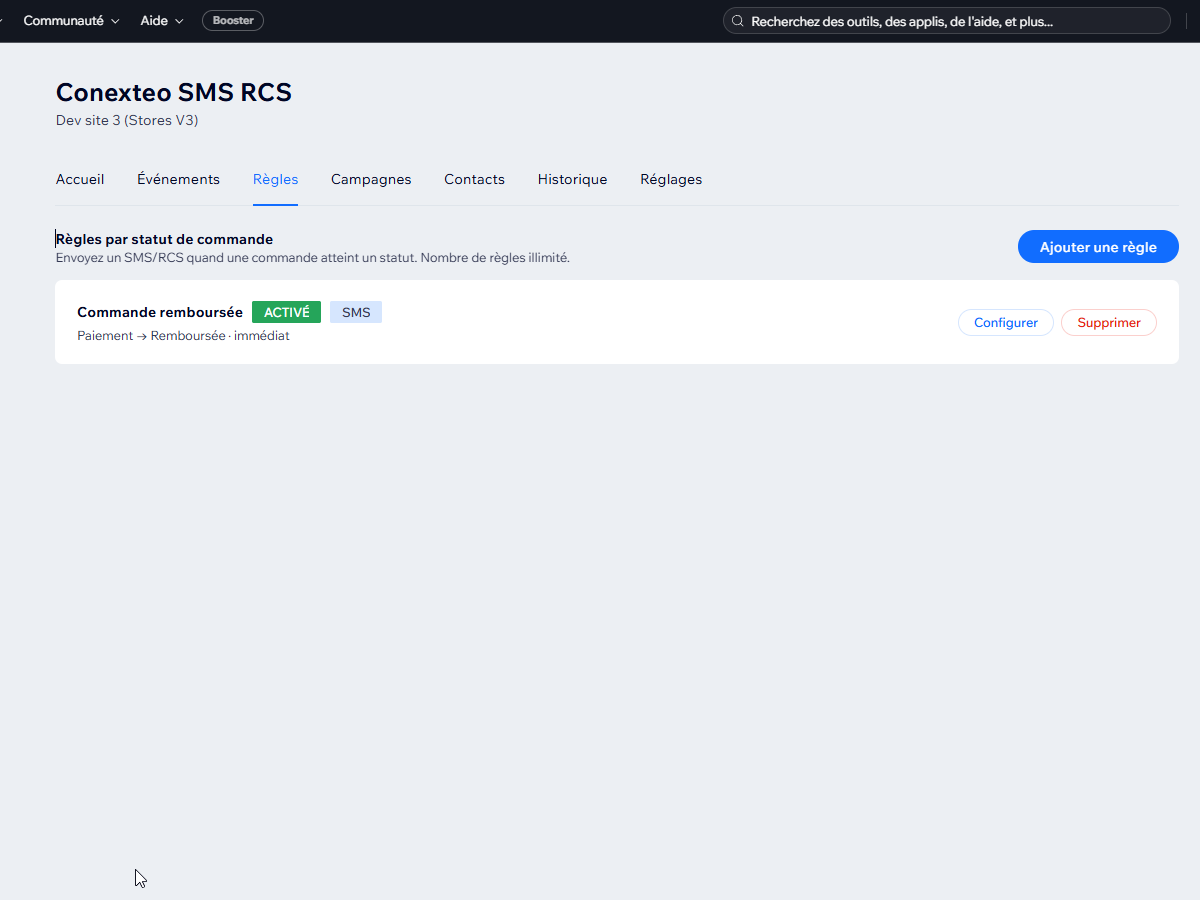1200x900 pixels.
Task: Open the Réglages tab
Action: click(x=671, y=180)
